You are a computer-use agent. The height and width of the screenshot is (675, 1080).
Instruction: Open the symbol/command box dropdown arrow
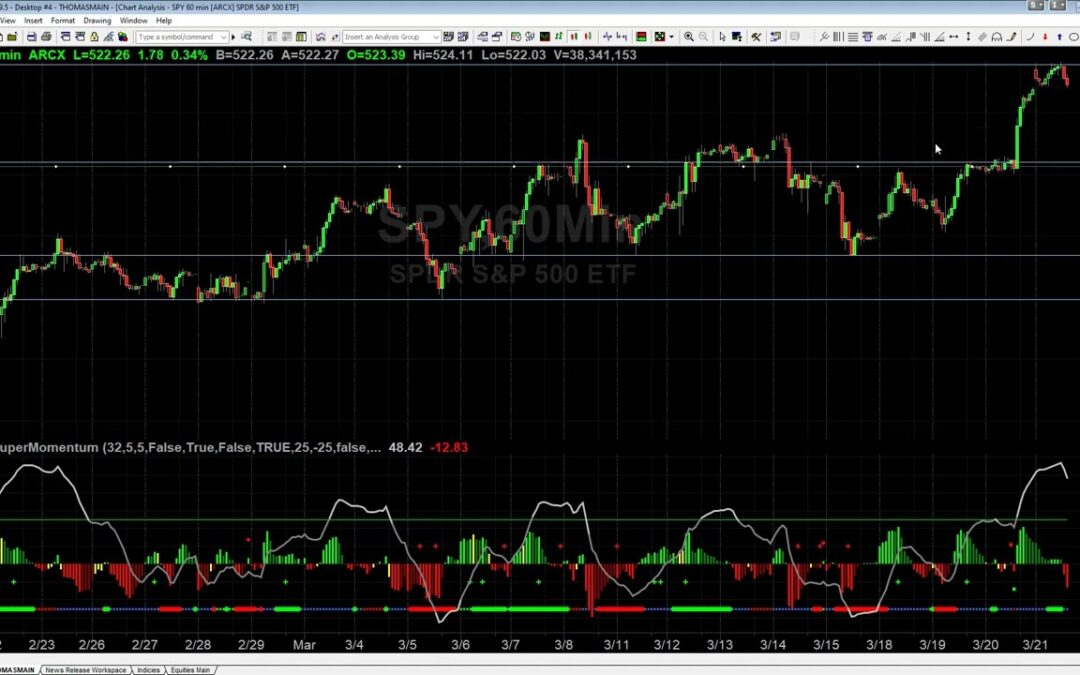(x=223, y=37)
